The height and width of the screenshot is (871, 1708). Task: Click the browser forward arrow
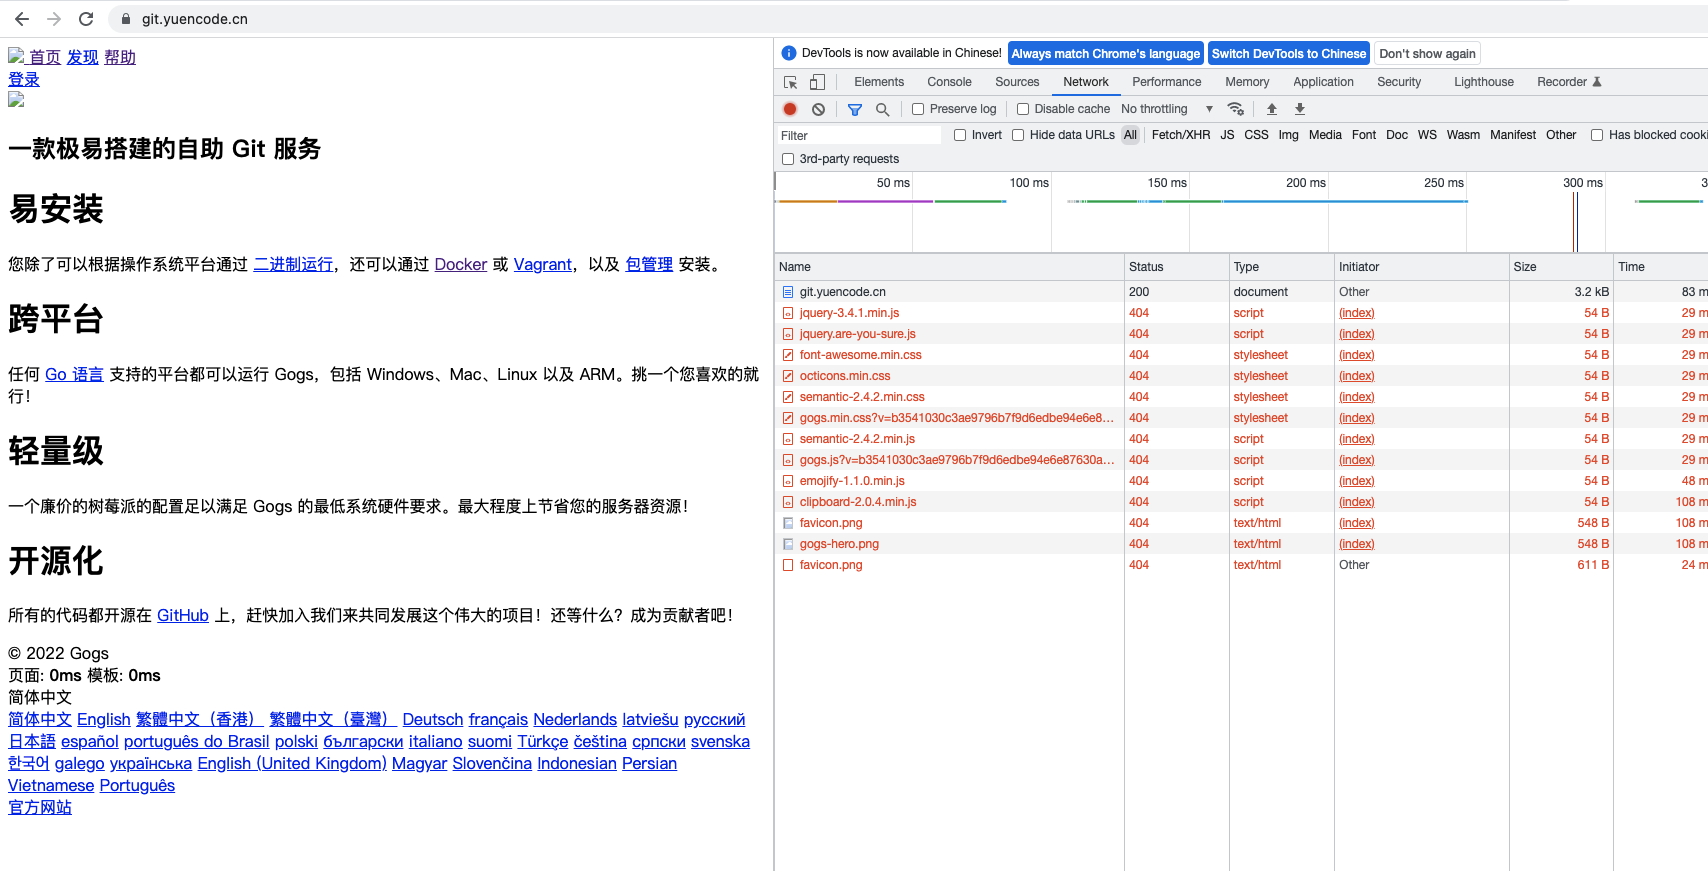54,19
